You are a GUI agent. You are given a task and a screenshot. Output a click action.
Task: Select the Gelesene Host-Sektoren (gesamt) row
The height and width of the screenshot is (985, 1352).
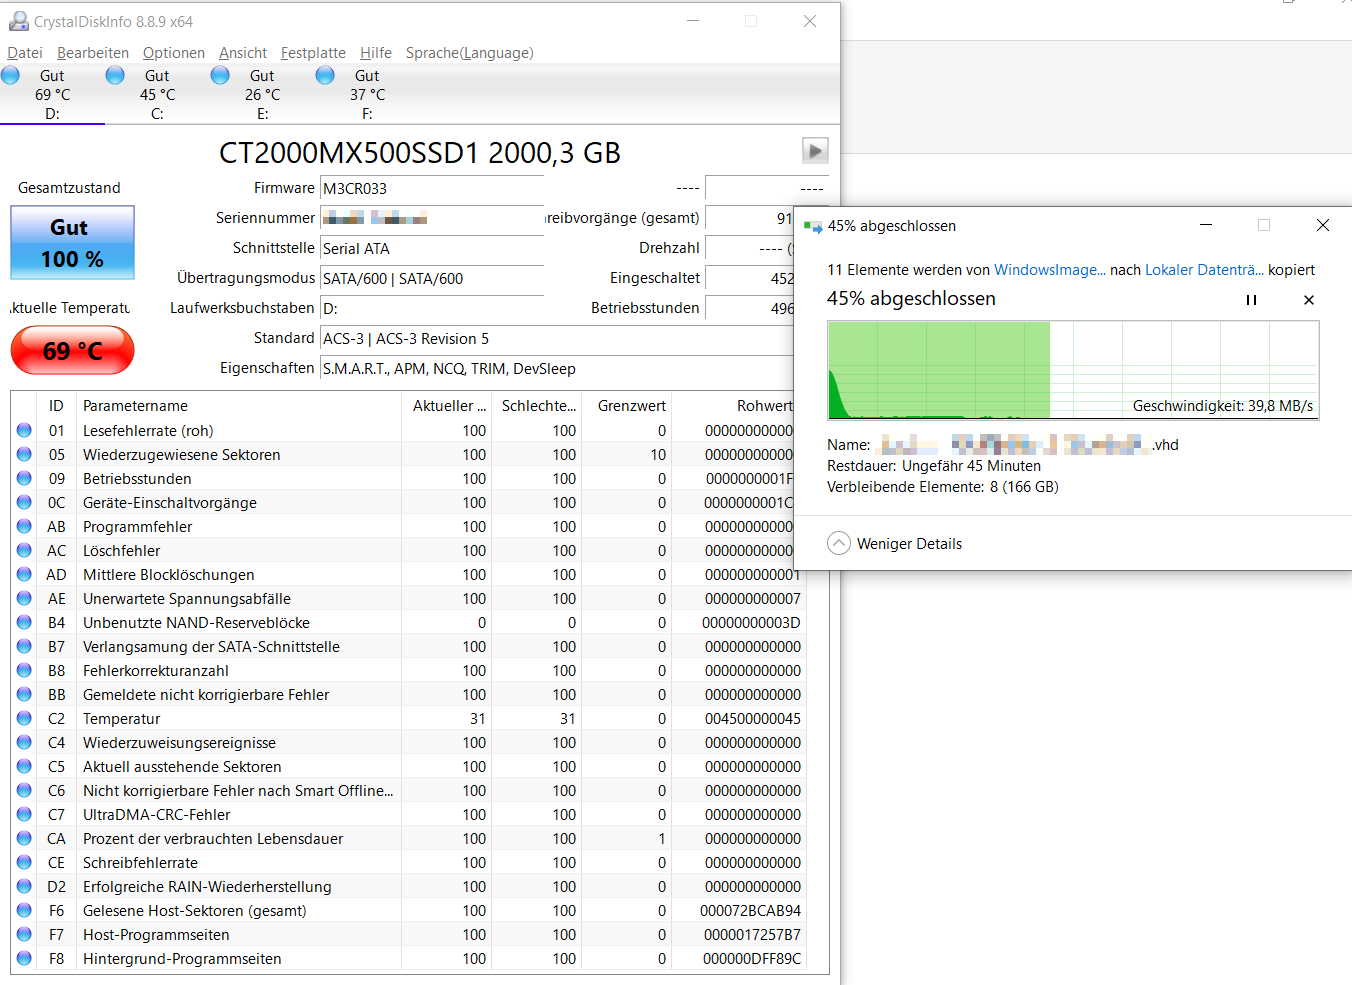[408, 910]
